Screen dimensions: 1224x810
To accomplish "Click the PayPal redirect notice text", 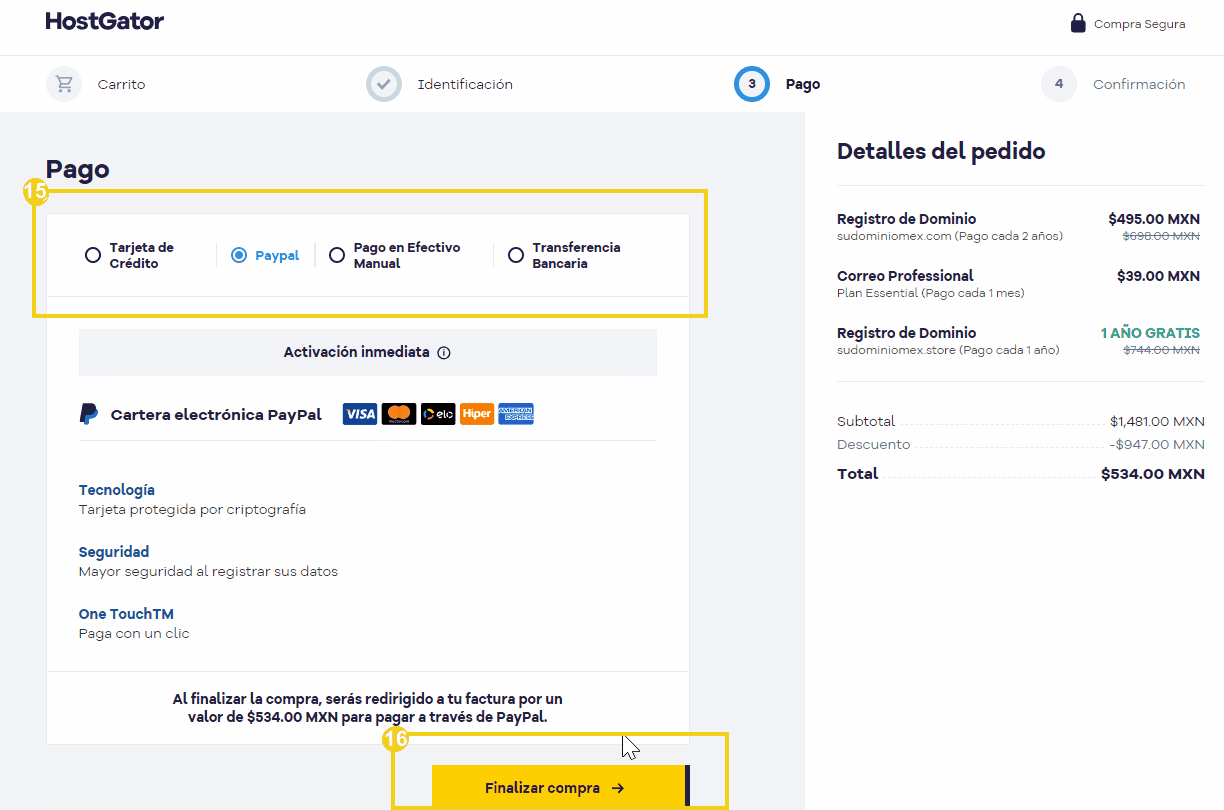I will pos(368,708).
